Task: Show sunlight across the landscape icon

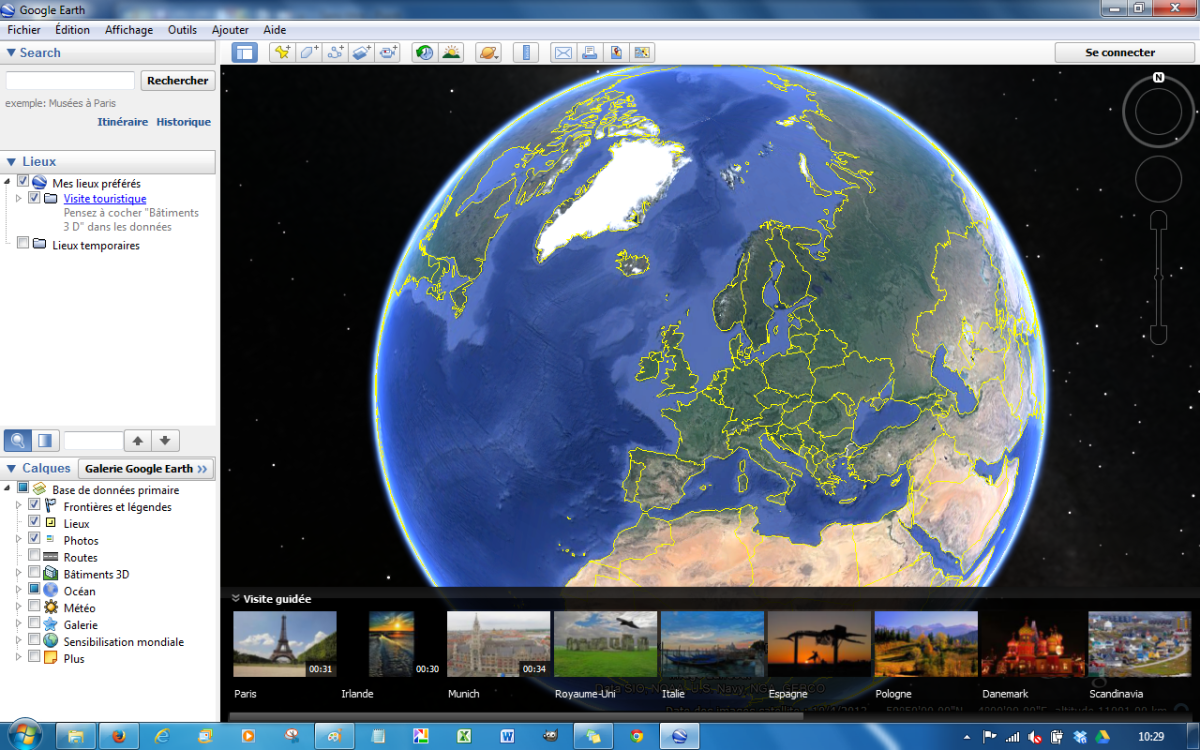Action: click(x=451, y=53)
